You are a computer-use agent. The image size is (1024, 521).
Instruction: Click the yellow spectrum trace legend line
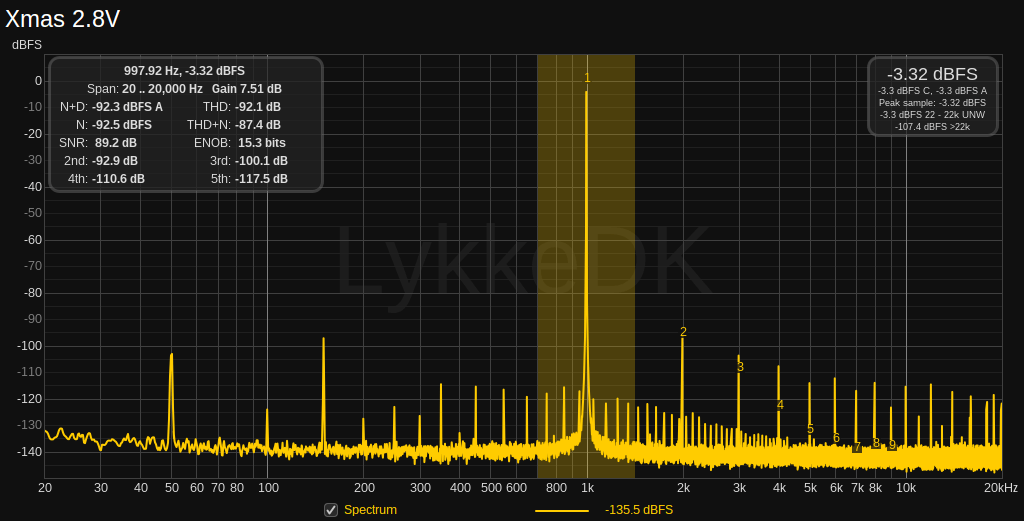click(x=562, y=511)
